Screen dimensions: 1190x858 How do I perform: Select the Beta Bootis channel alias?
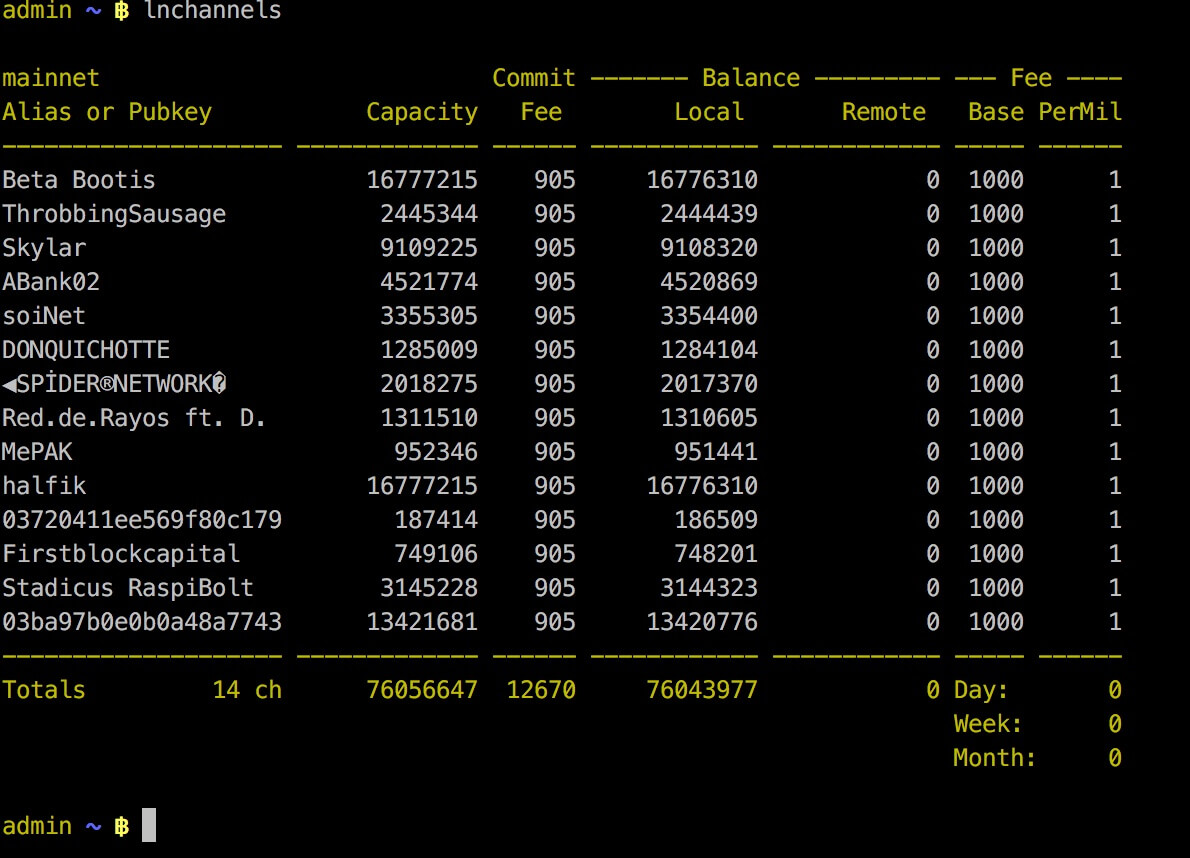pos(79,180)
